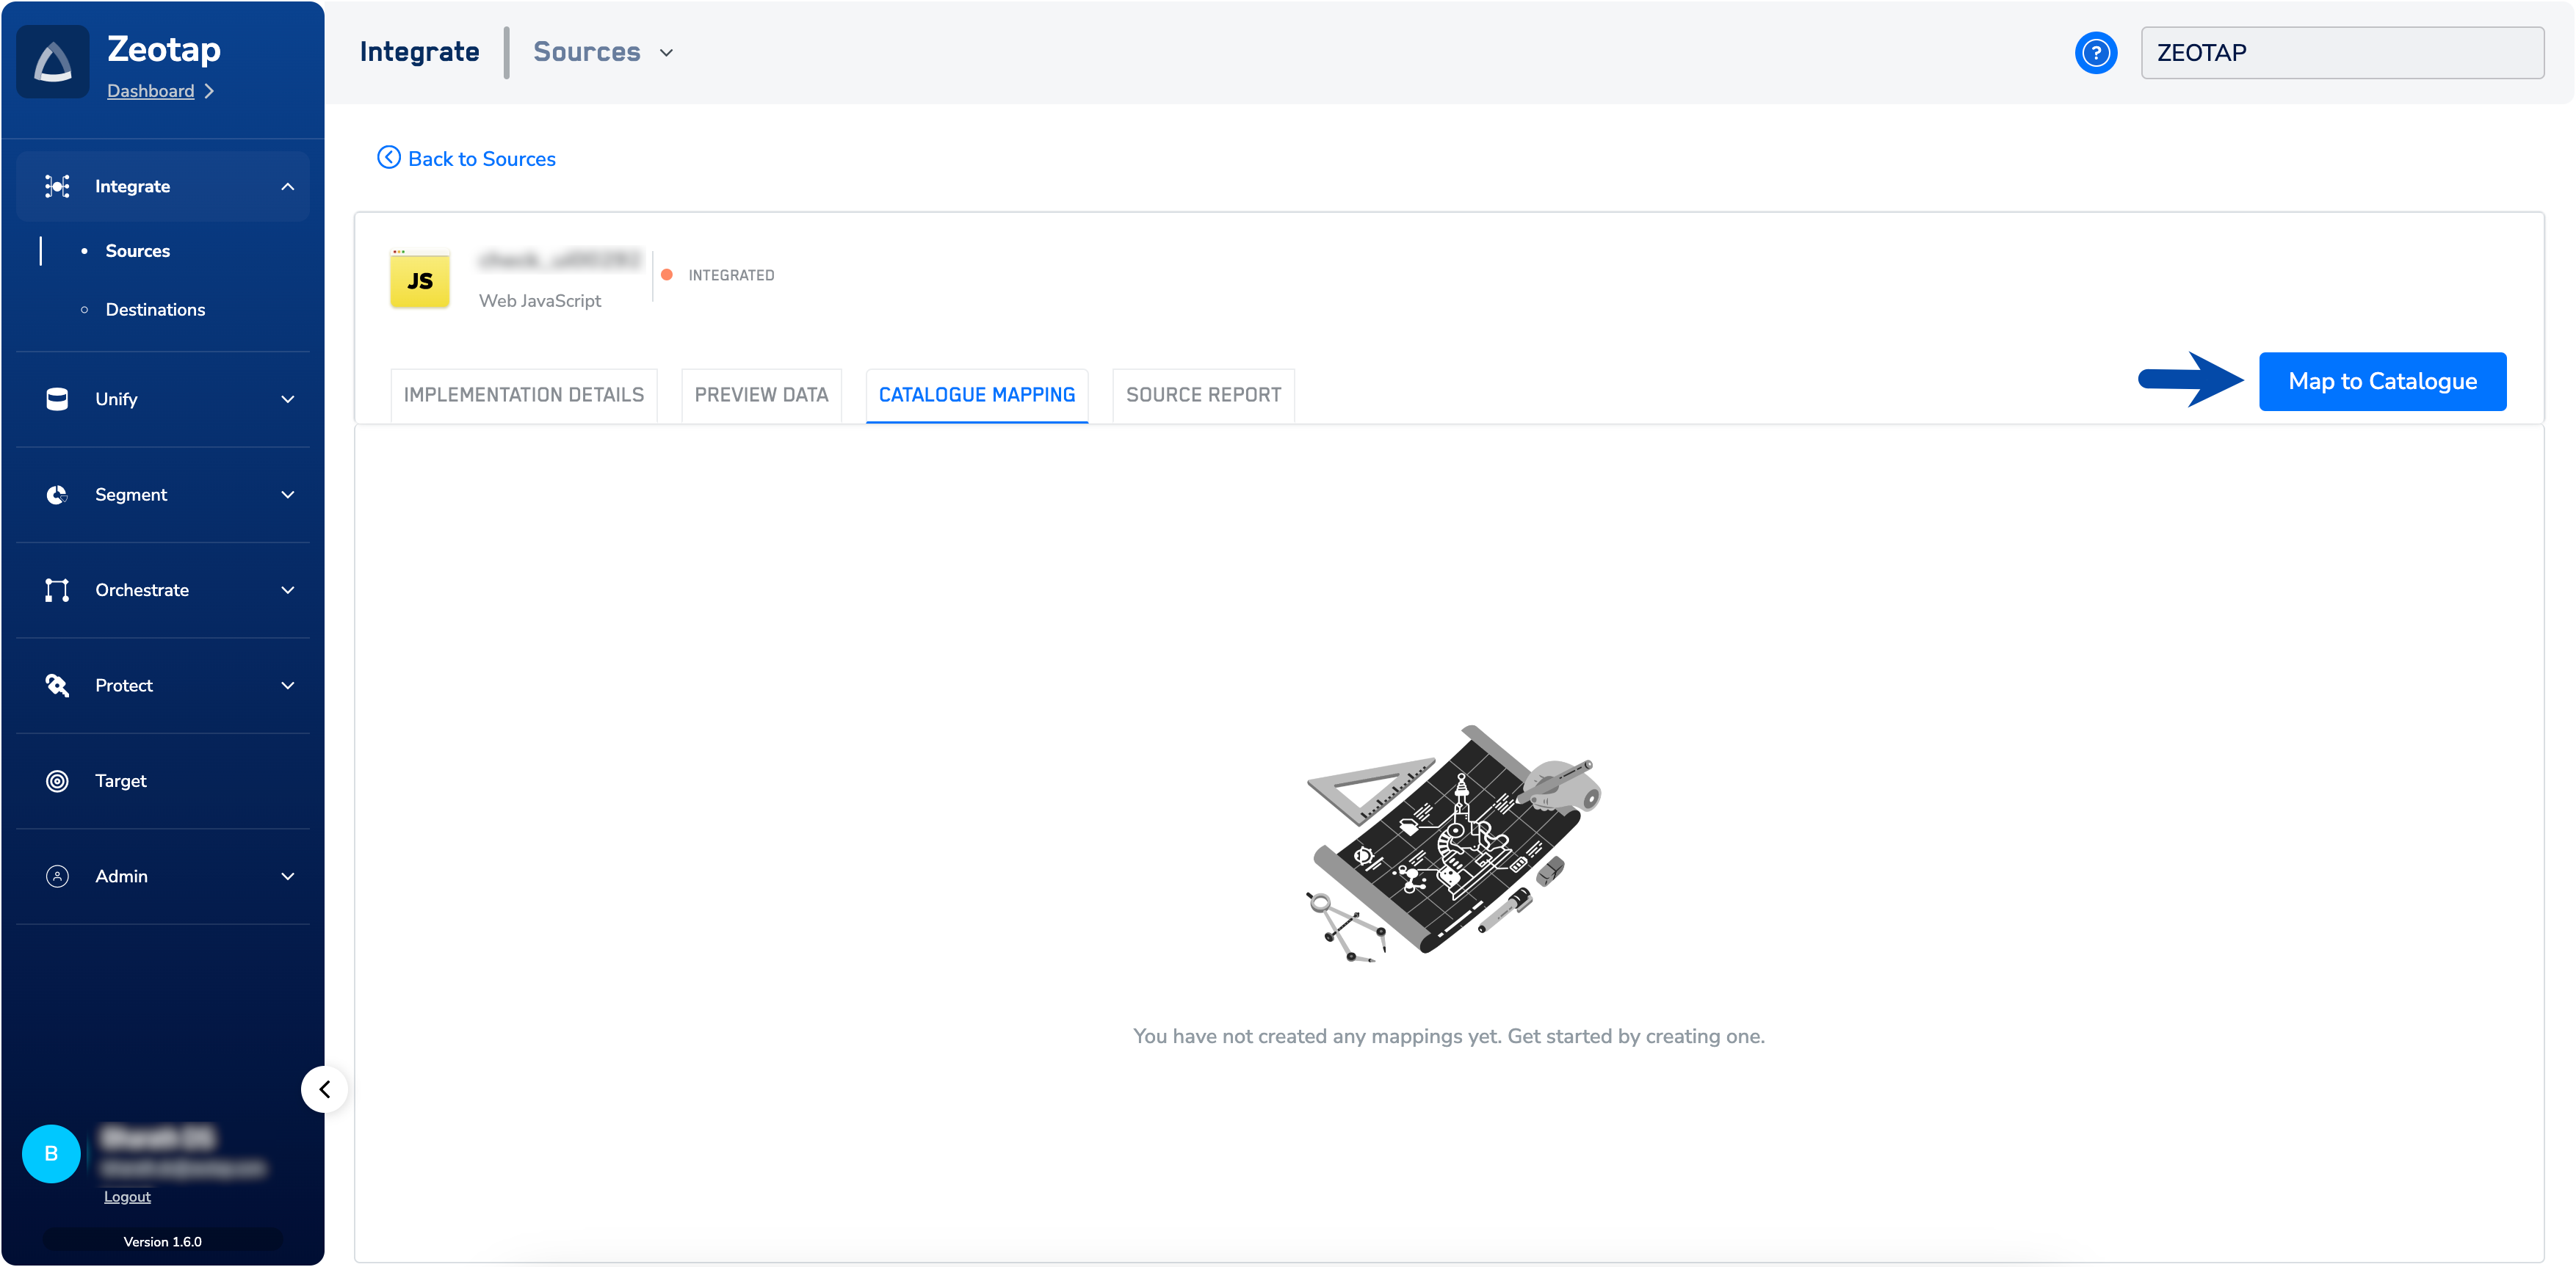Switch to Implementation Details tab
The image size is (2576, 1267).
point(523,395)
